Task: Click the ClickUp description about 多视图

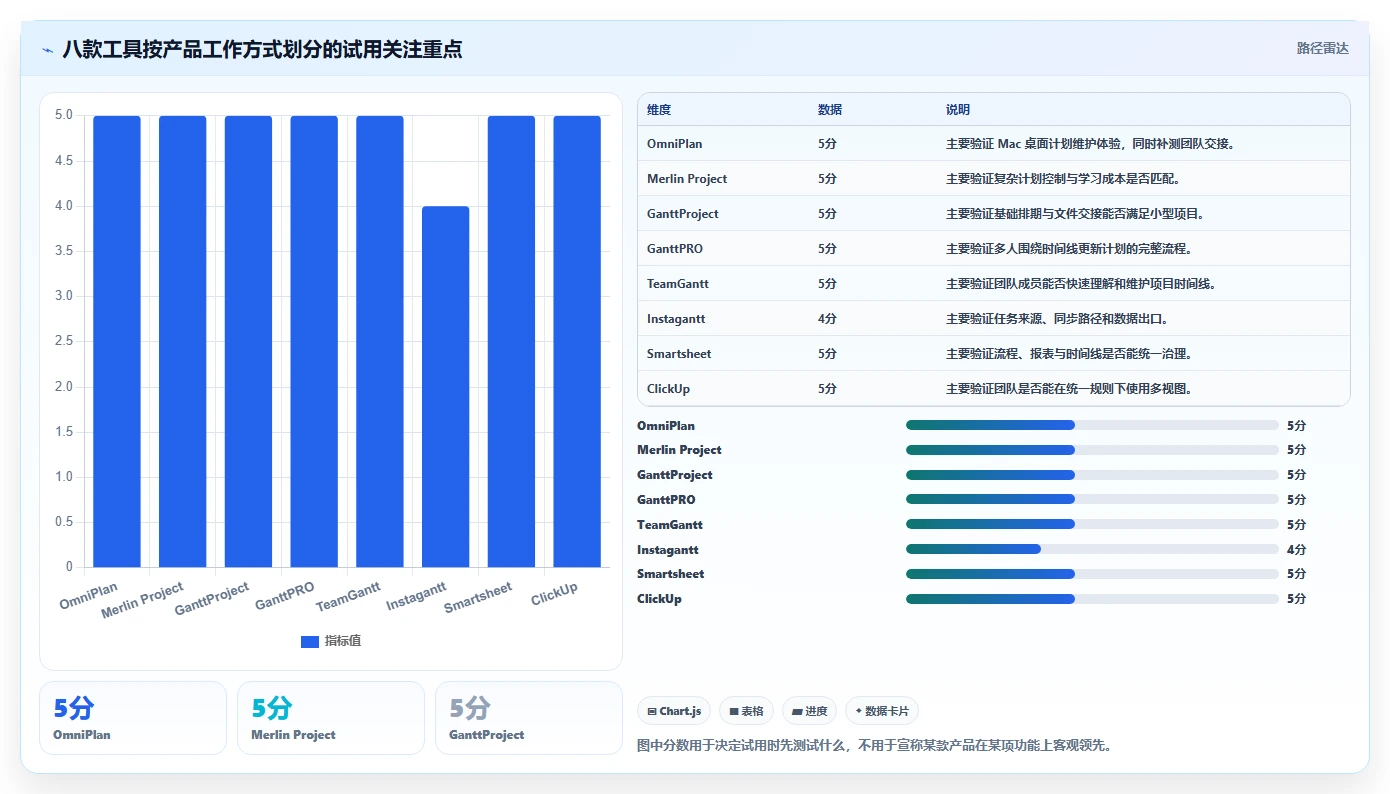Action: pos(1069,389)
